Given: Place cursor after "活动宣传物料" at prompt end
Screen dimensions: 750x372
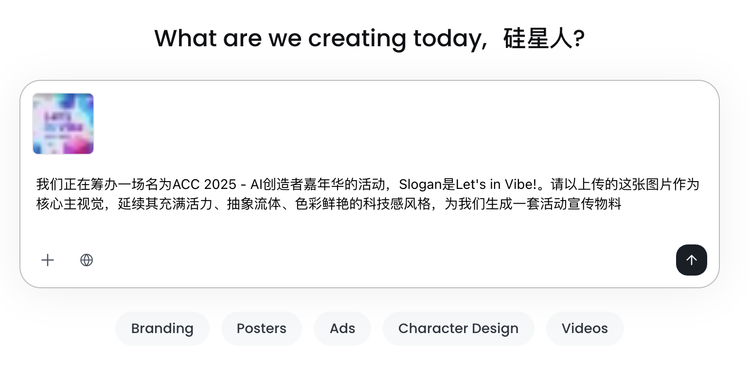Looking at the screenshot, I should coord(621,205).
